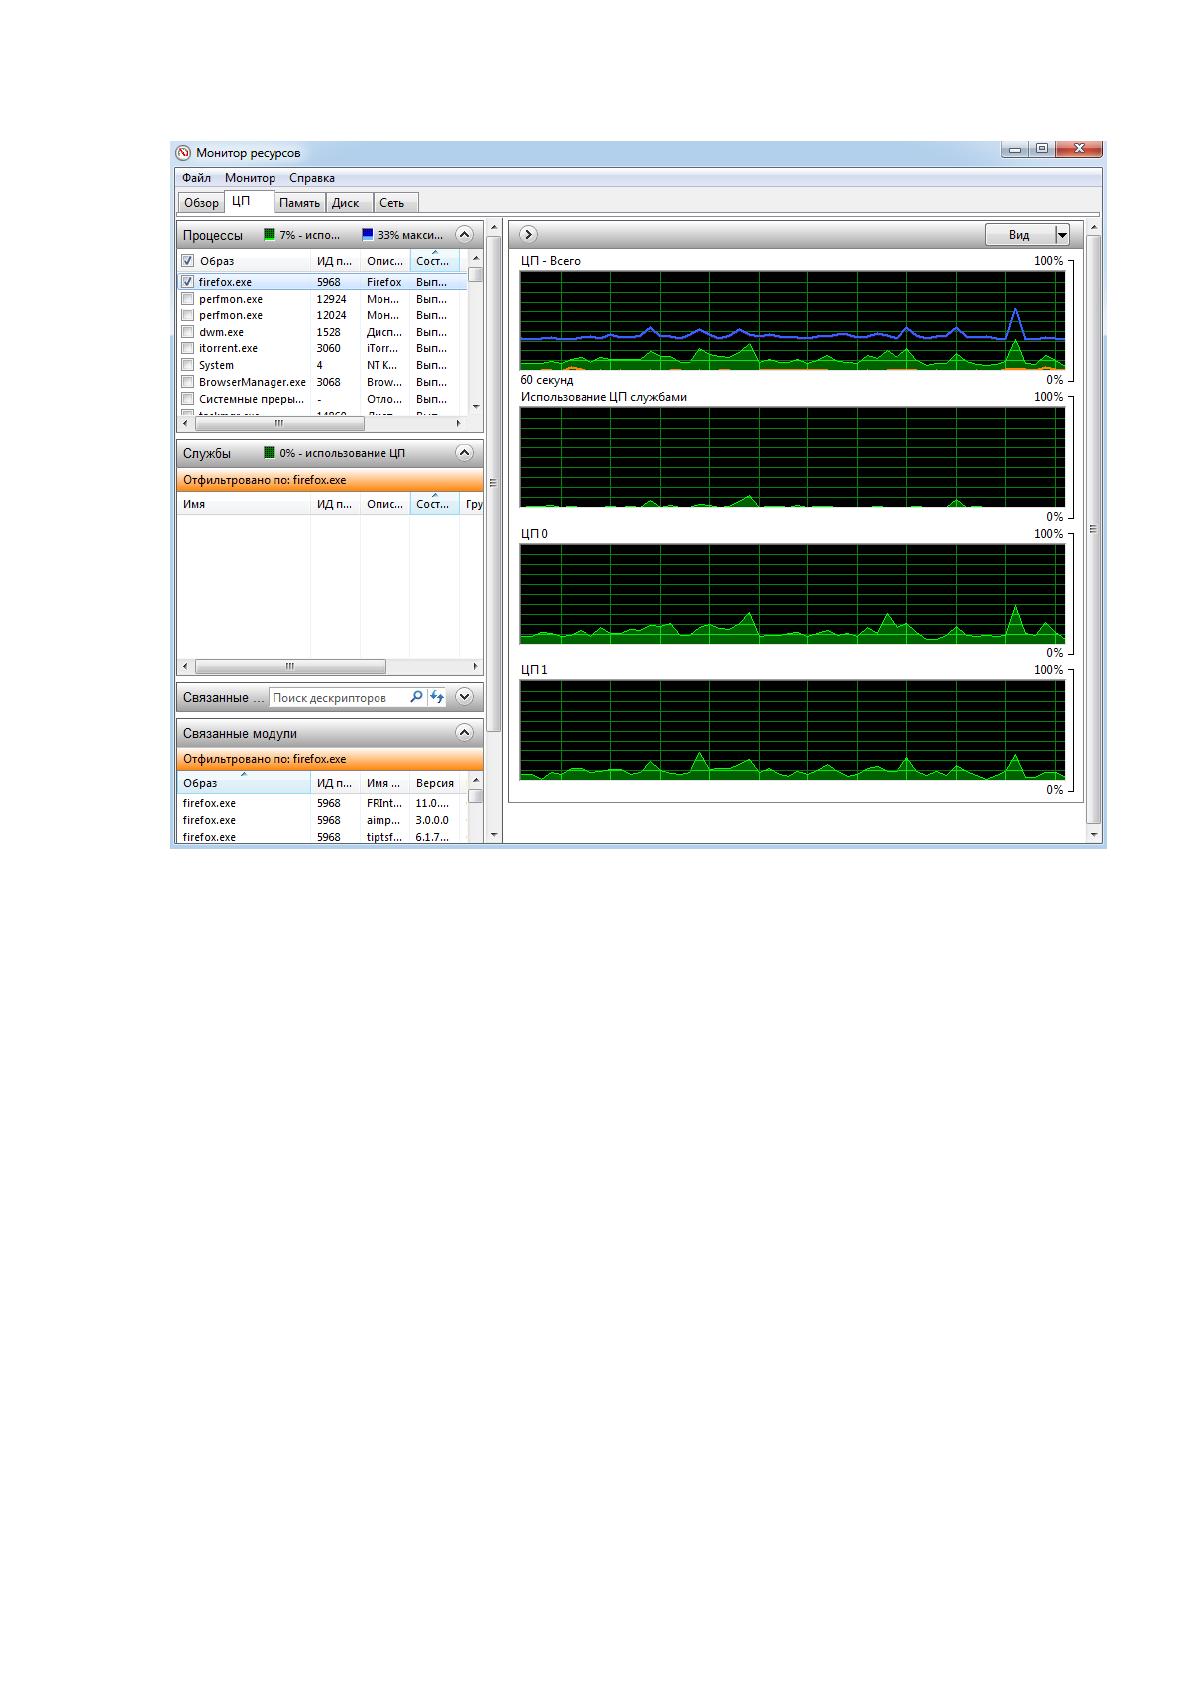Open the Вид dropdown arrow
Viewport: 1191px width, 1684px height.
1062,235
